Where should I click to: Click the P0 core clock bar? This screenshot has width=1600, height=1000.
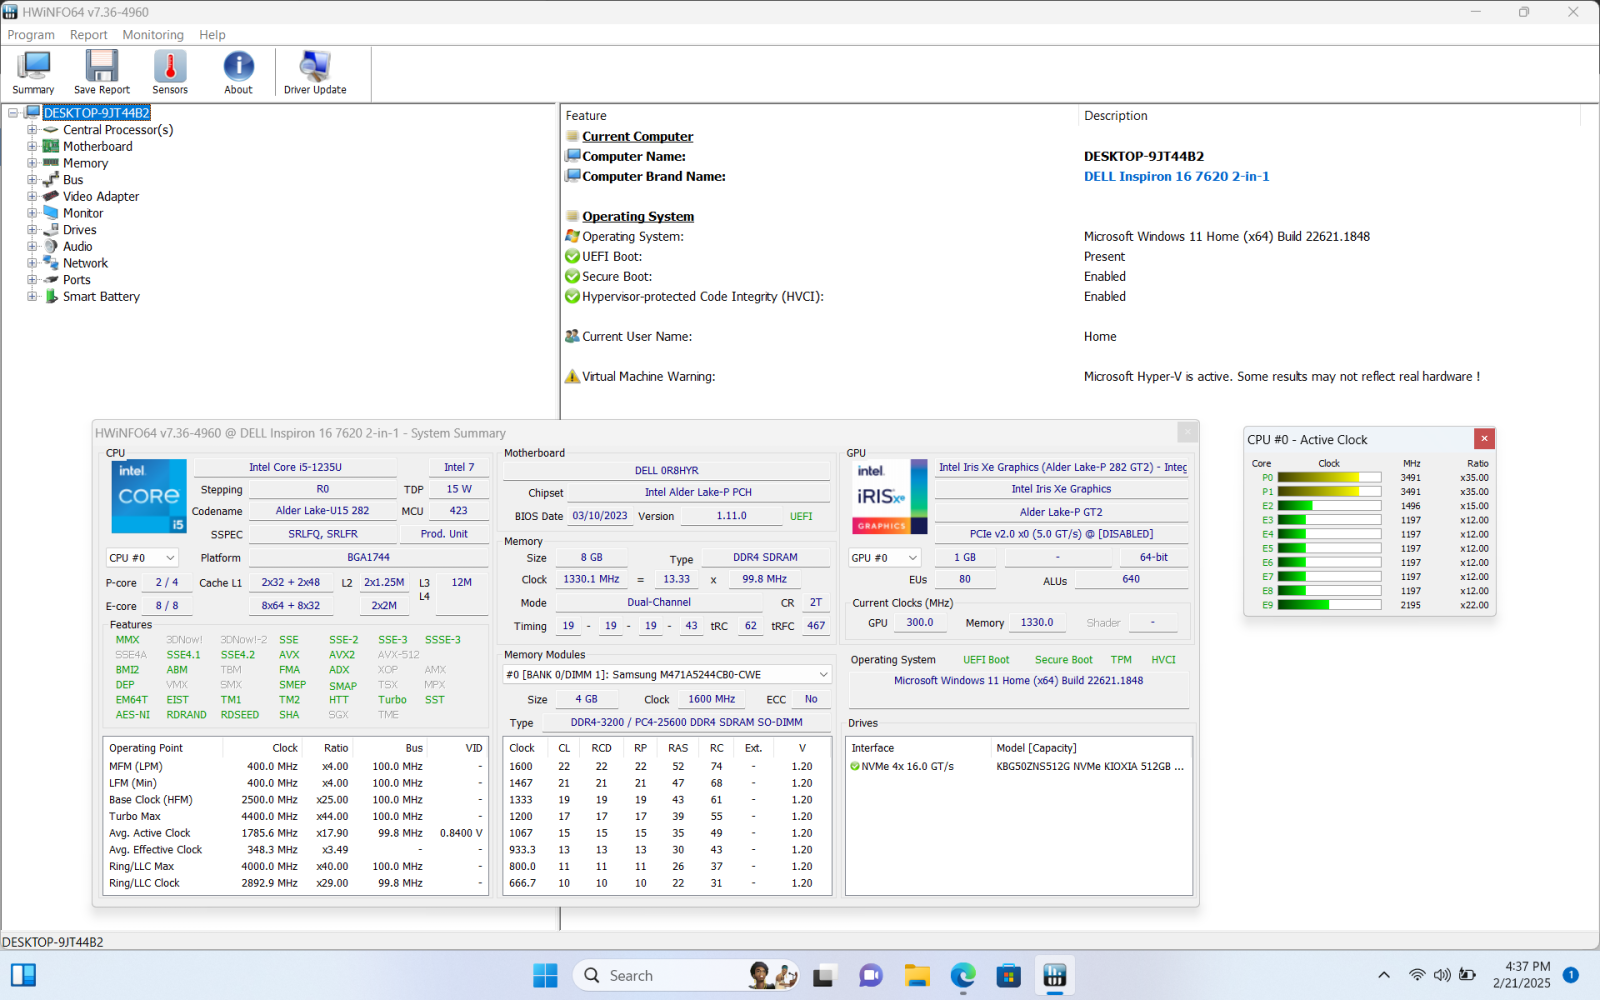1328,478
